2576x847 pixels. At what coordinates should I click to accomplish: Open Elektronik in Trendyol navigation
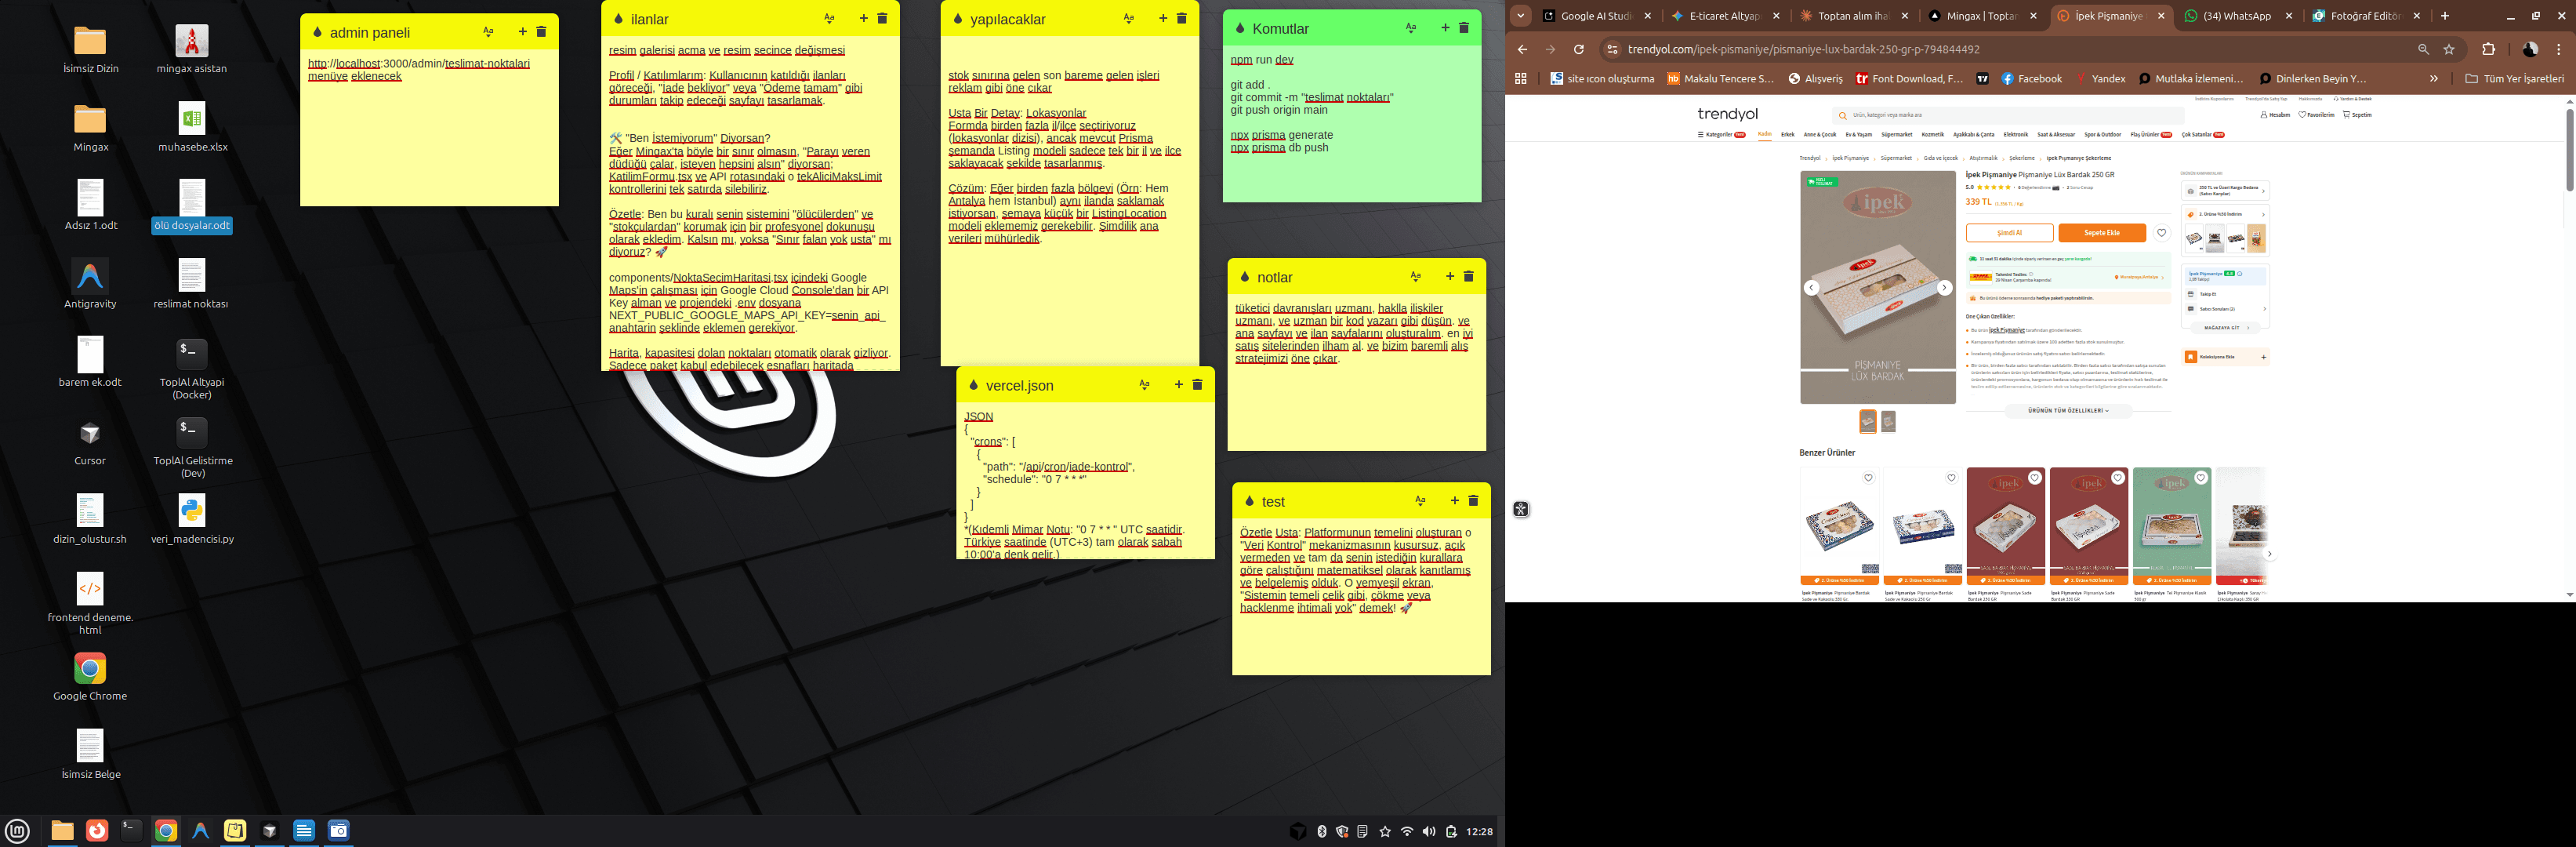pyautogui.click(x=2016, y=134)
